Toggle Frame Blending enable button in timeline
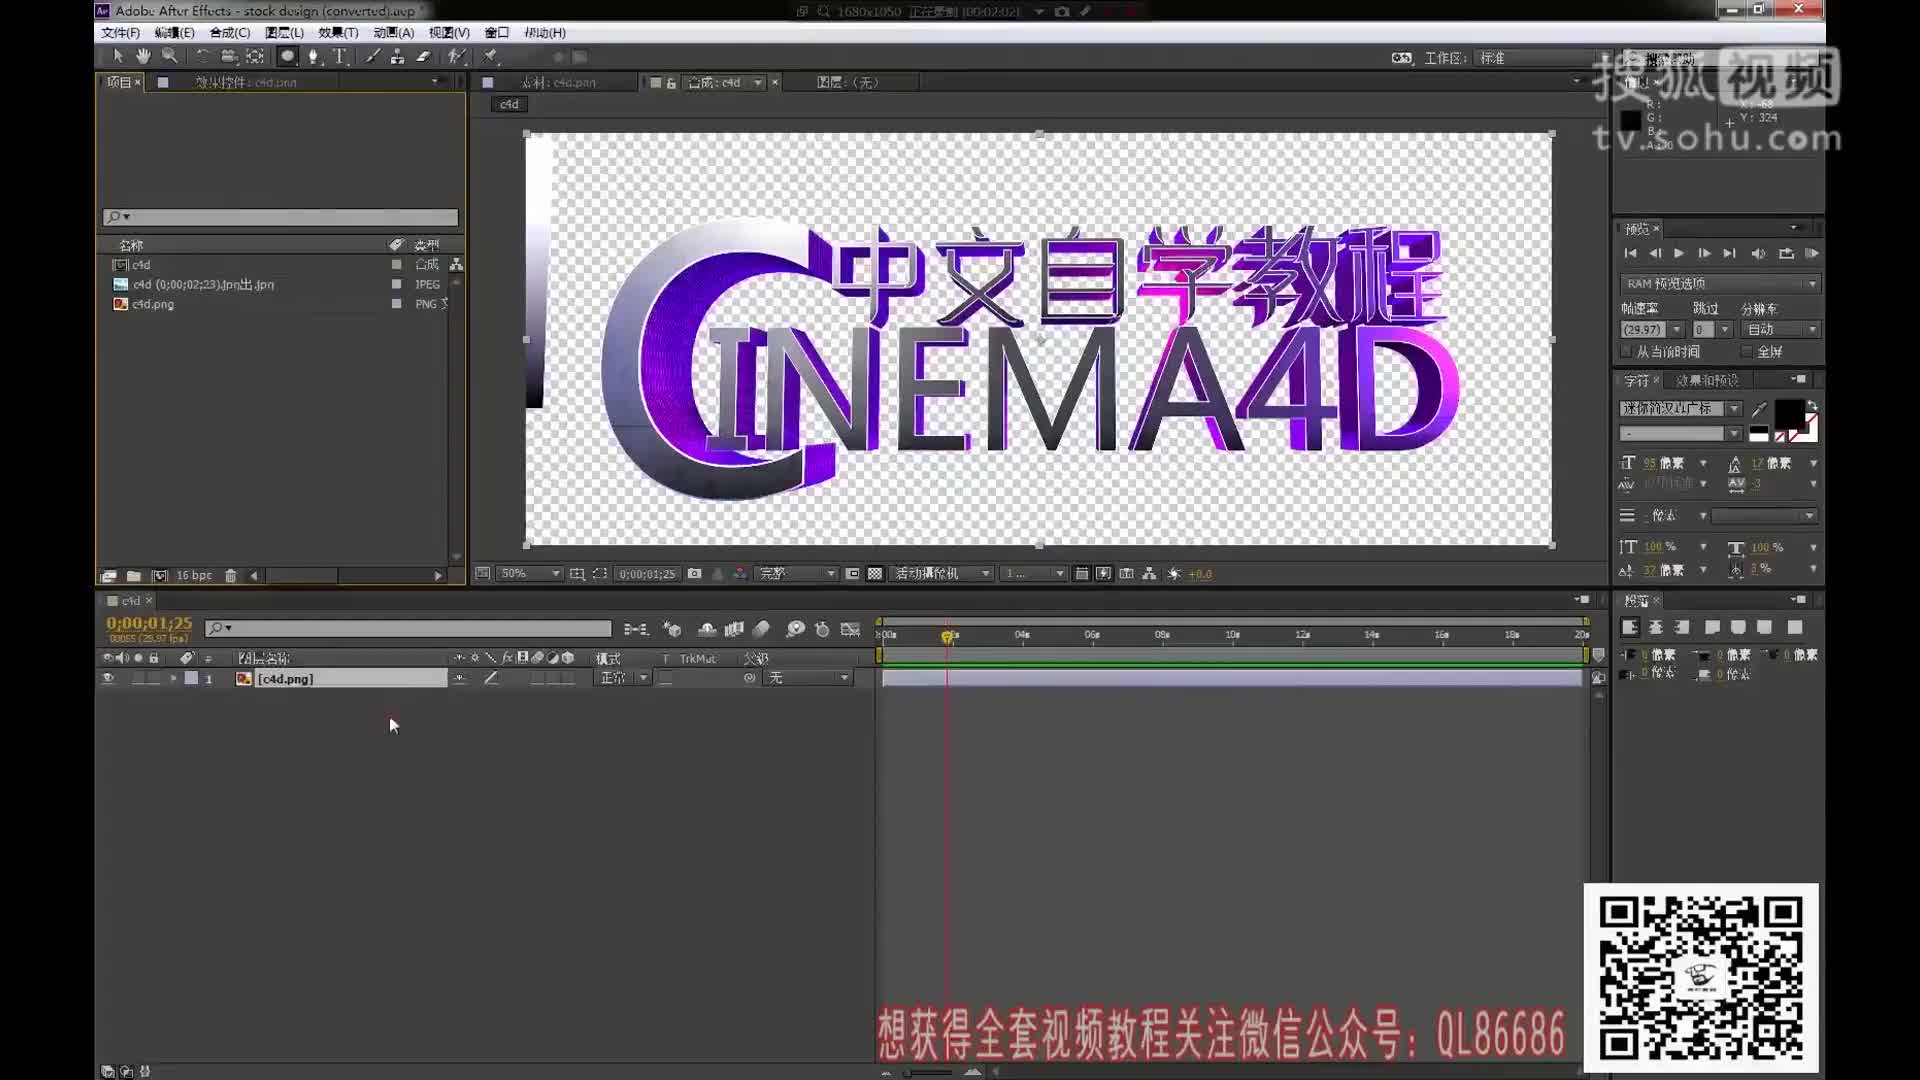Image resolution: width=1920 pixels, height=1080 pixels. [x=734, y=629]
